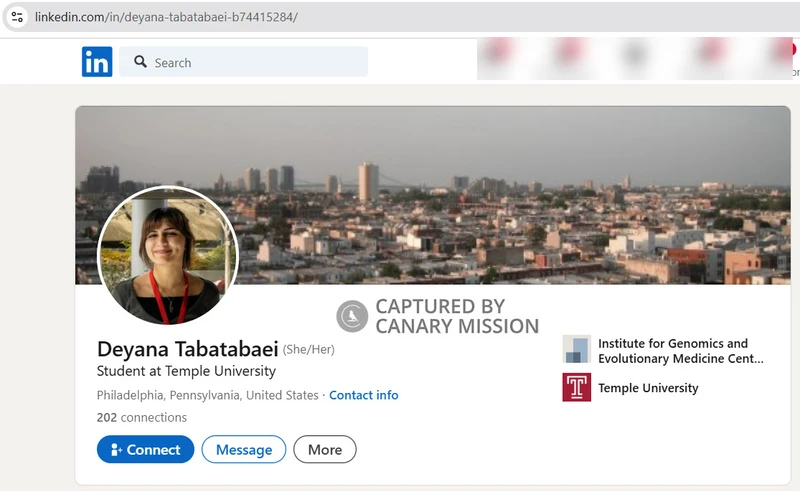This screenshot has width=800, height=491.
Task: Open the city skyline banner image
Action: pos(433,195)
